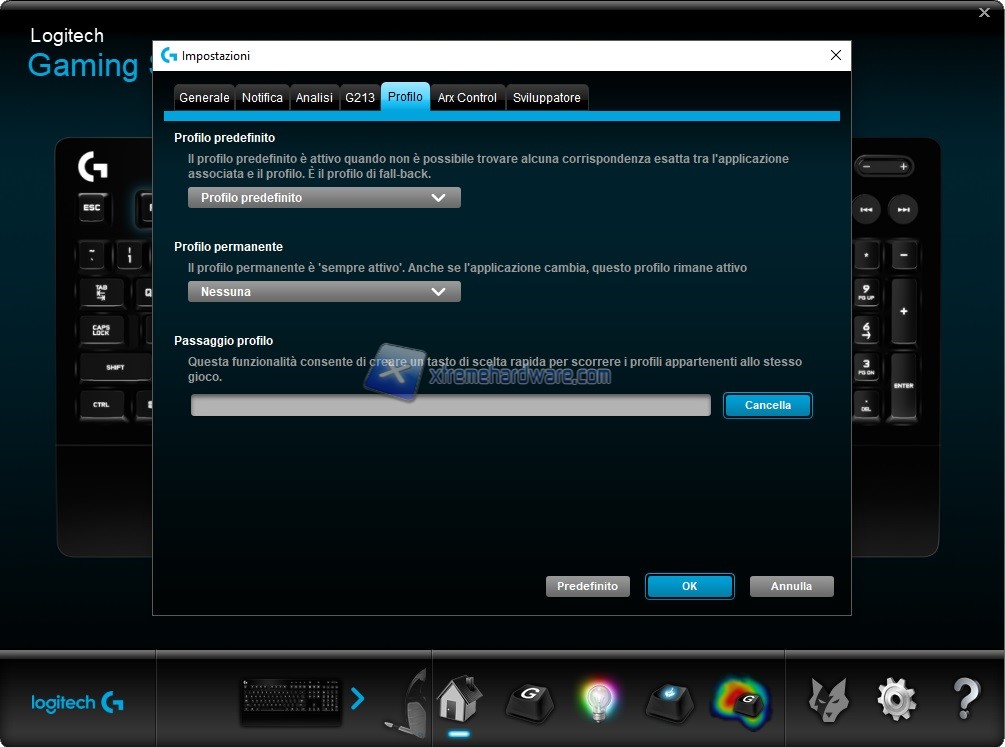Click the Home icon in bottom toolbar
The image size is (1005, 747).
pos(459,698)
